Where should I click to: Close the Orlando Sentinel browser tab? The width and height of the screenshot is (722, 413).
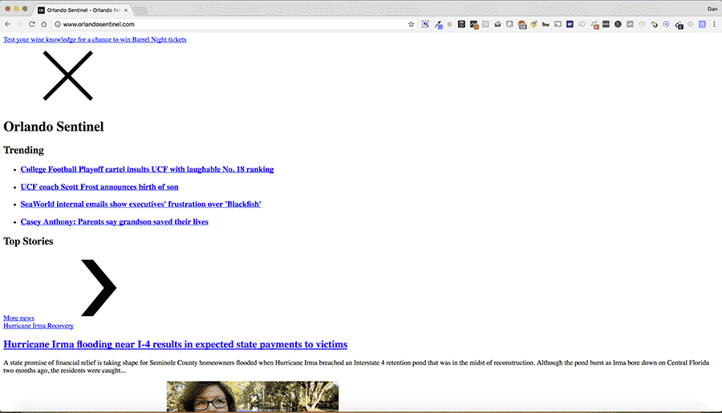tap(126, 10)
